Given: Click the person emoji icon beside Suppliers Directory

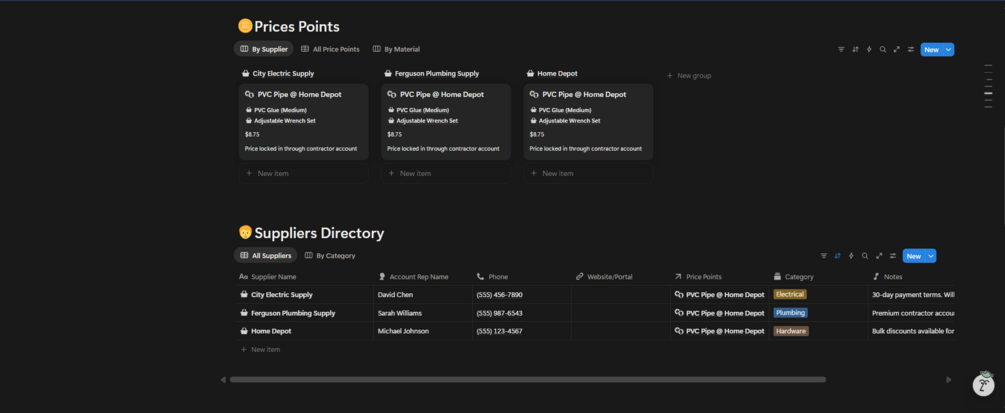Looking at the screenshot, I should coord(245,232).
